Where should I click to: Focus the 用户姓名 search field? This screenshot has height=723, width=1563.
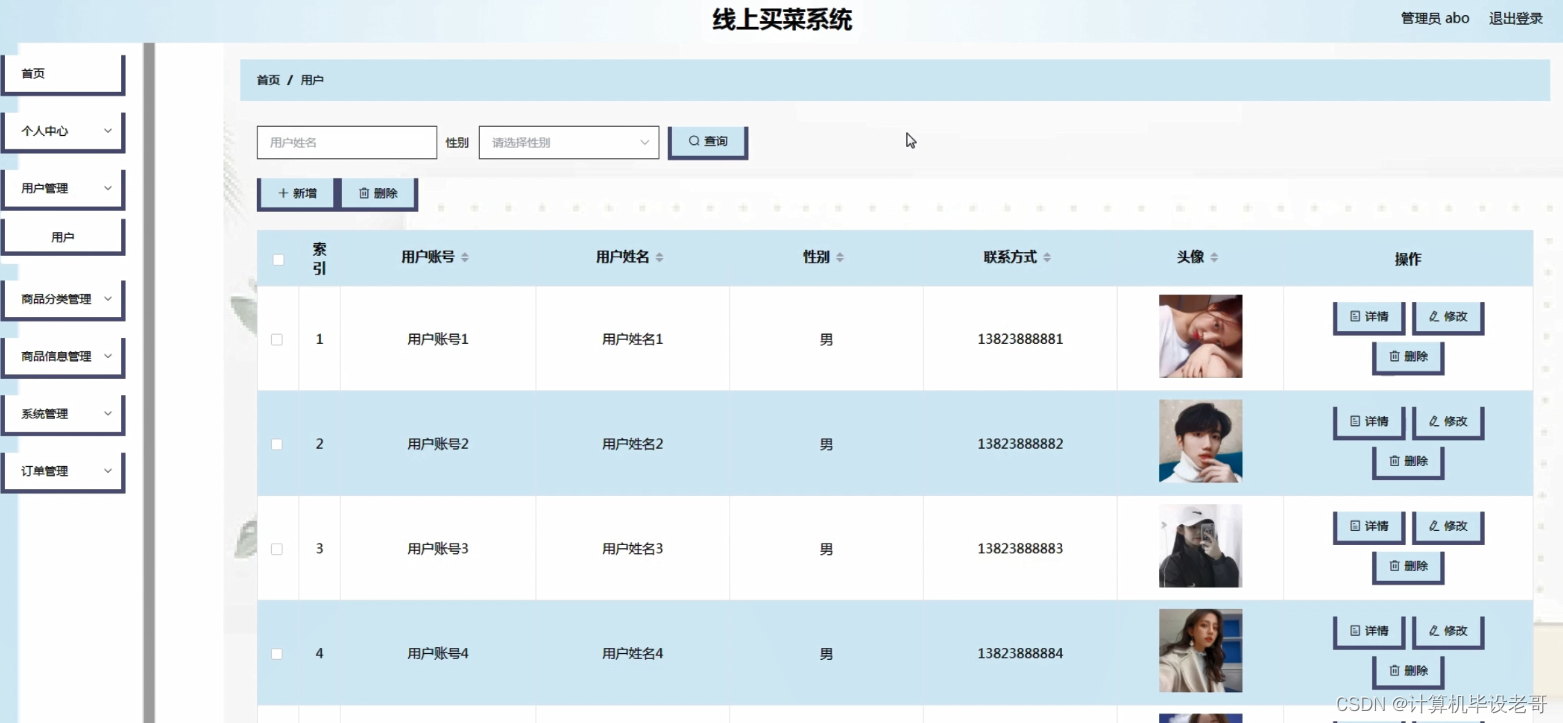point(347,142)
